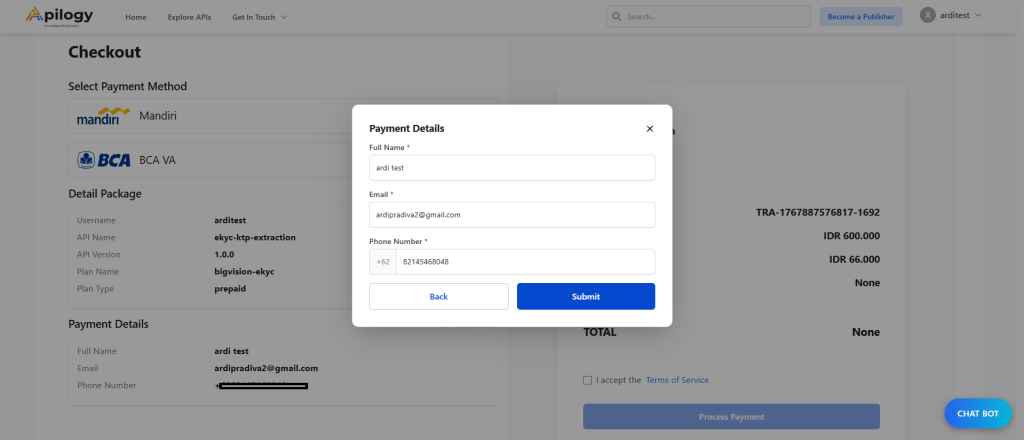Open the Chat Bot widget

(977, 413)
